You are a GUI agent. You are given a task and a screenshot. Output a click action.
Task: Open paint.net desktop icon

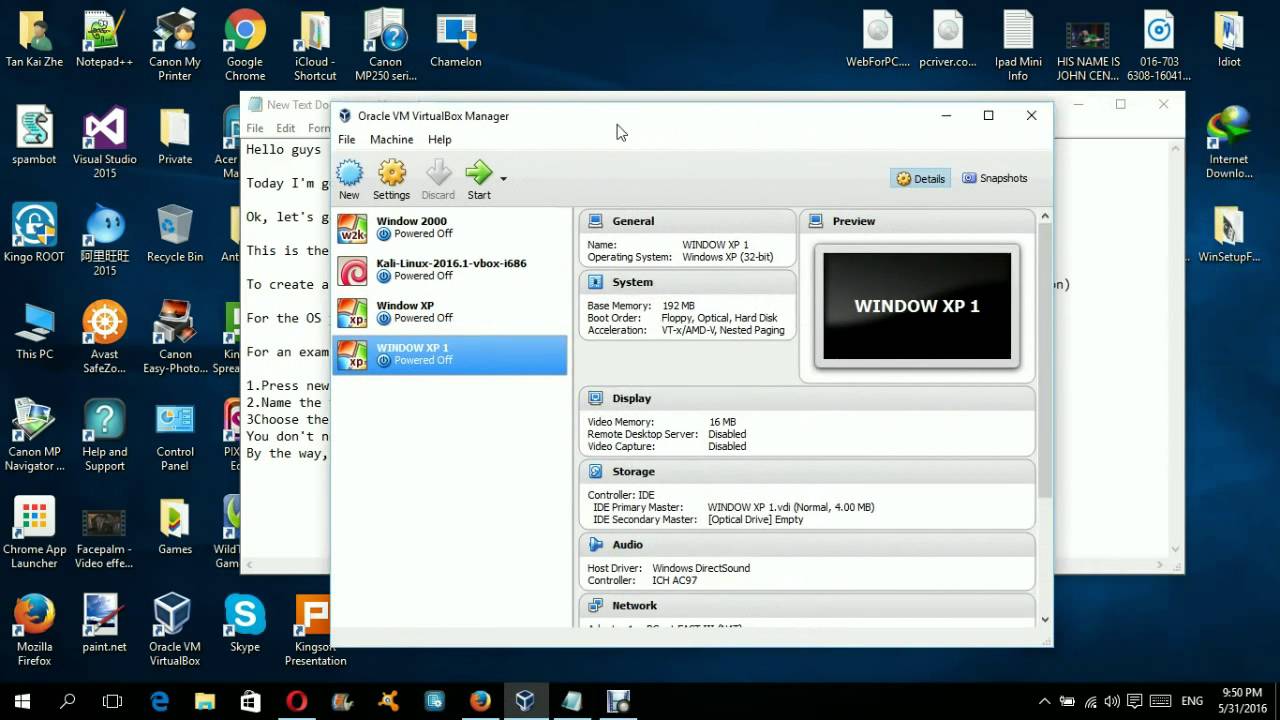tap(104, 623)
